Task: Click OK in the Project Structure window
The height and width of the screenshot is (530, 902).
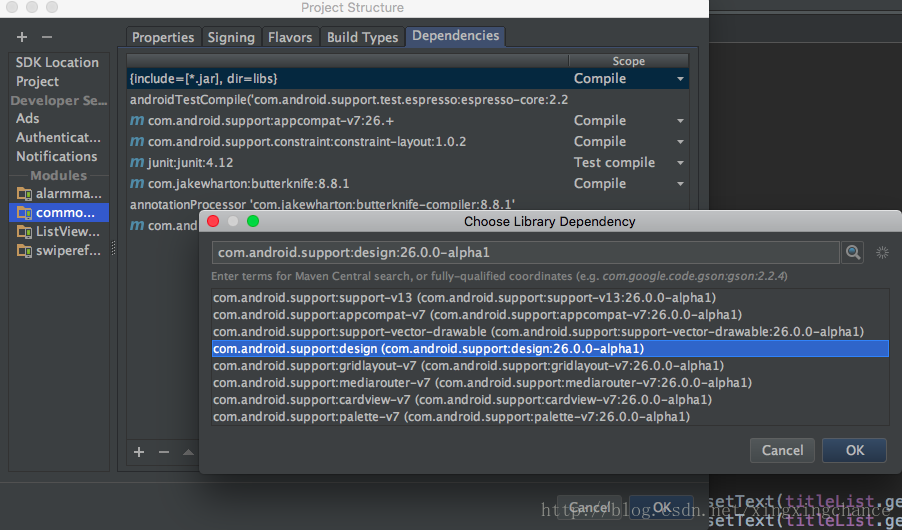Action: [661, 508]
